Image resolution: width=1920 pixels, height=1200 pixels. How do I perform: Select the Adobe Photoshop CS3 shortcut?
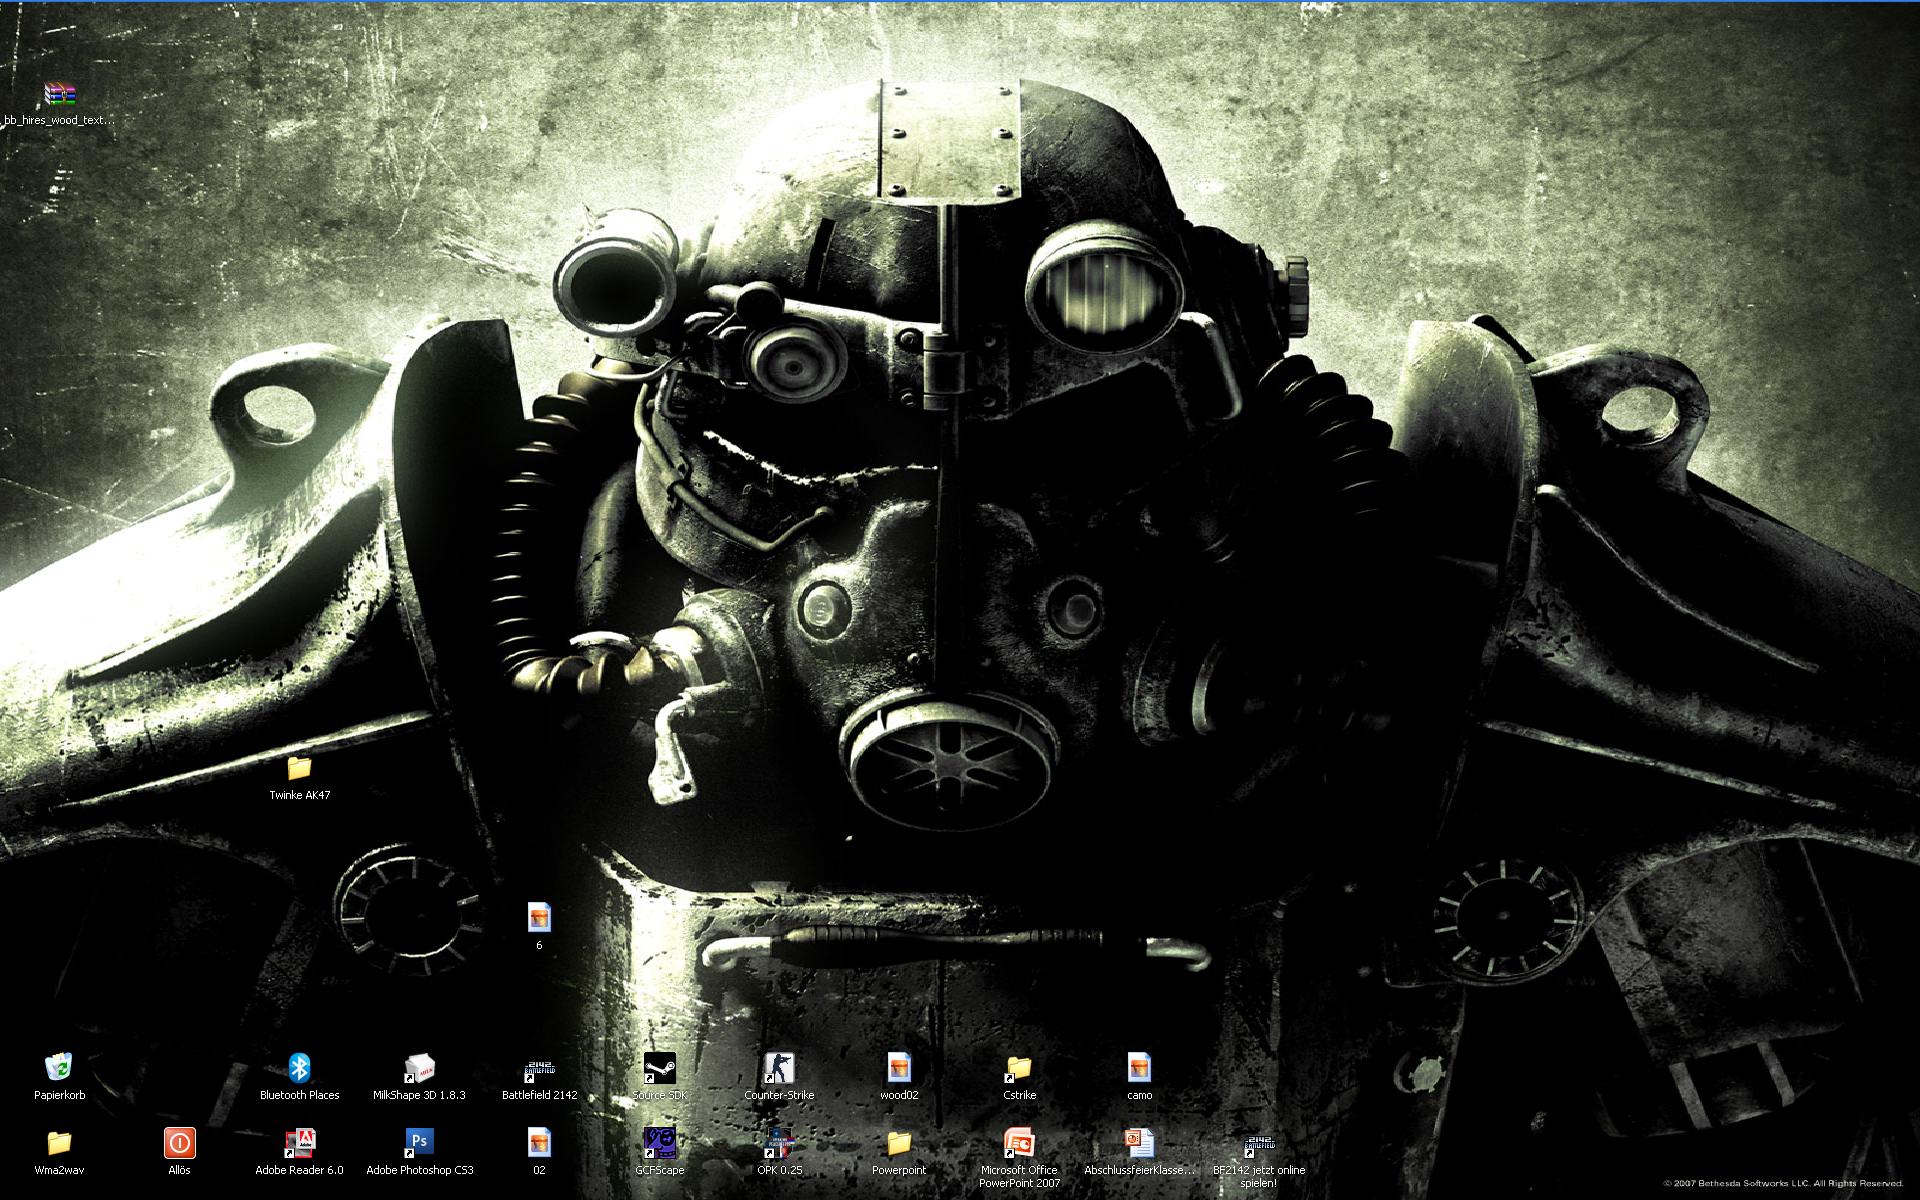point(419,1143)
